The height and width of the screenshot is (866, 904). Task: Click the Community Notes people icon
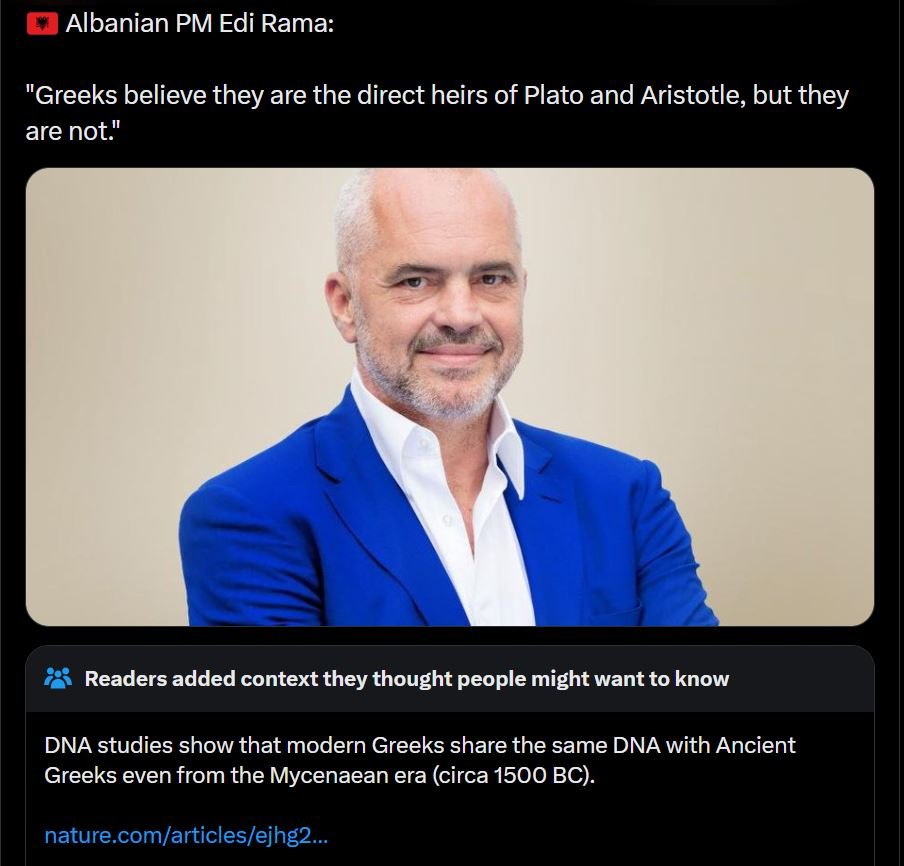point(58,679)
